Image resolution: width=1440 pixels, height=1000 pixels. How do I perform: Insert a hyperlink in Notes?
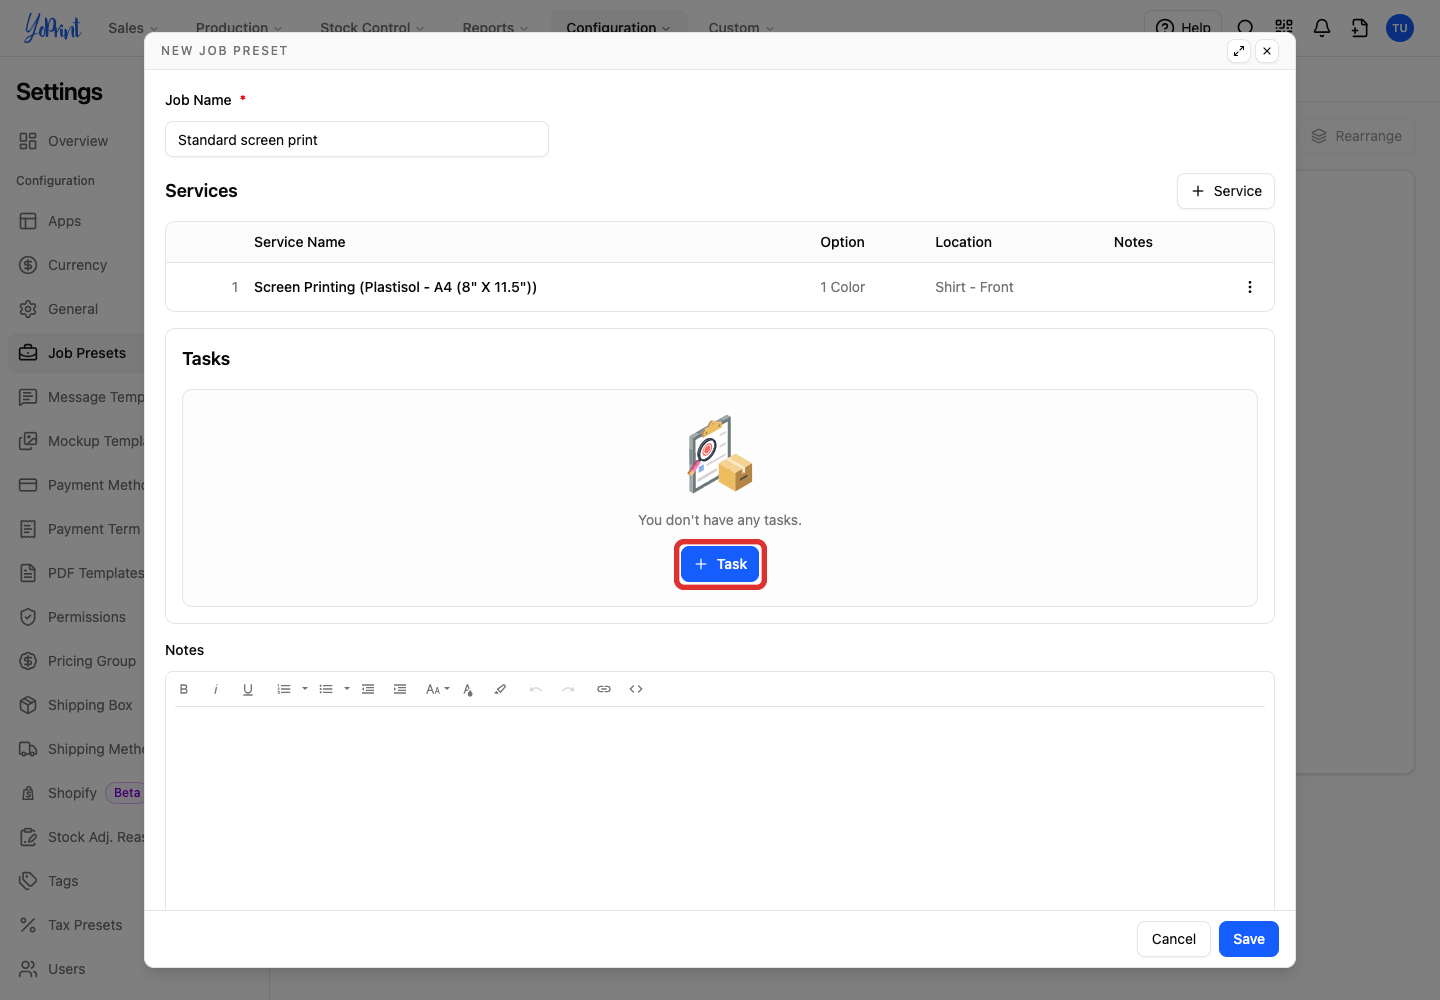coord(604,689)
